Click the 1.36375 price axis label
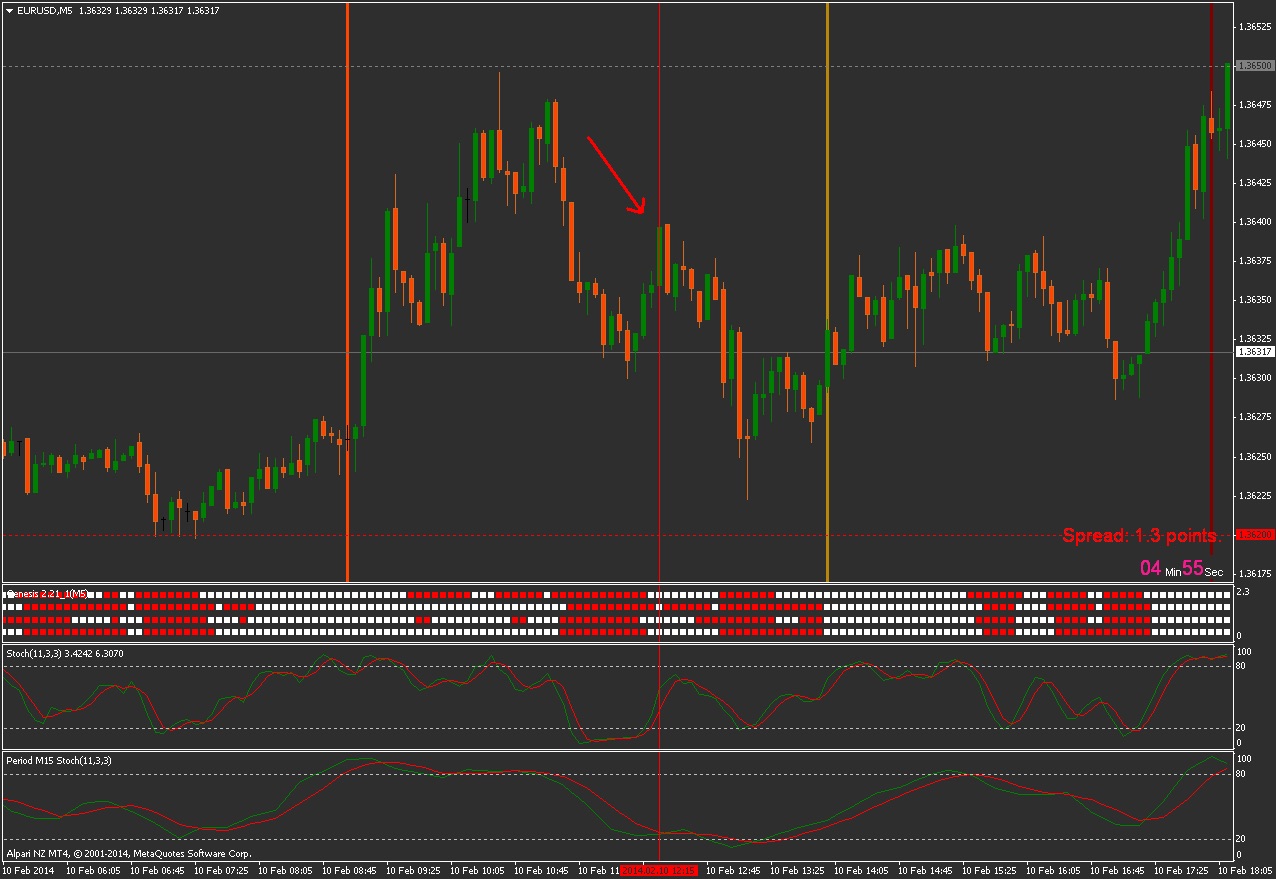 [x=1254, y=260]
